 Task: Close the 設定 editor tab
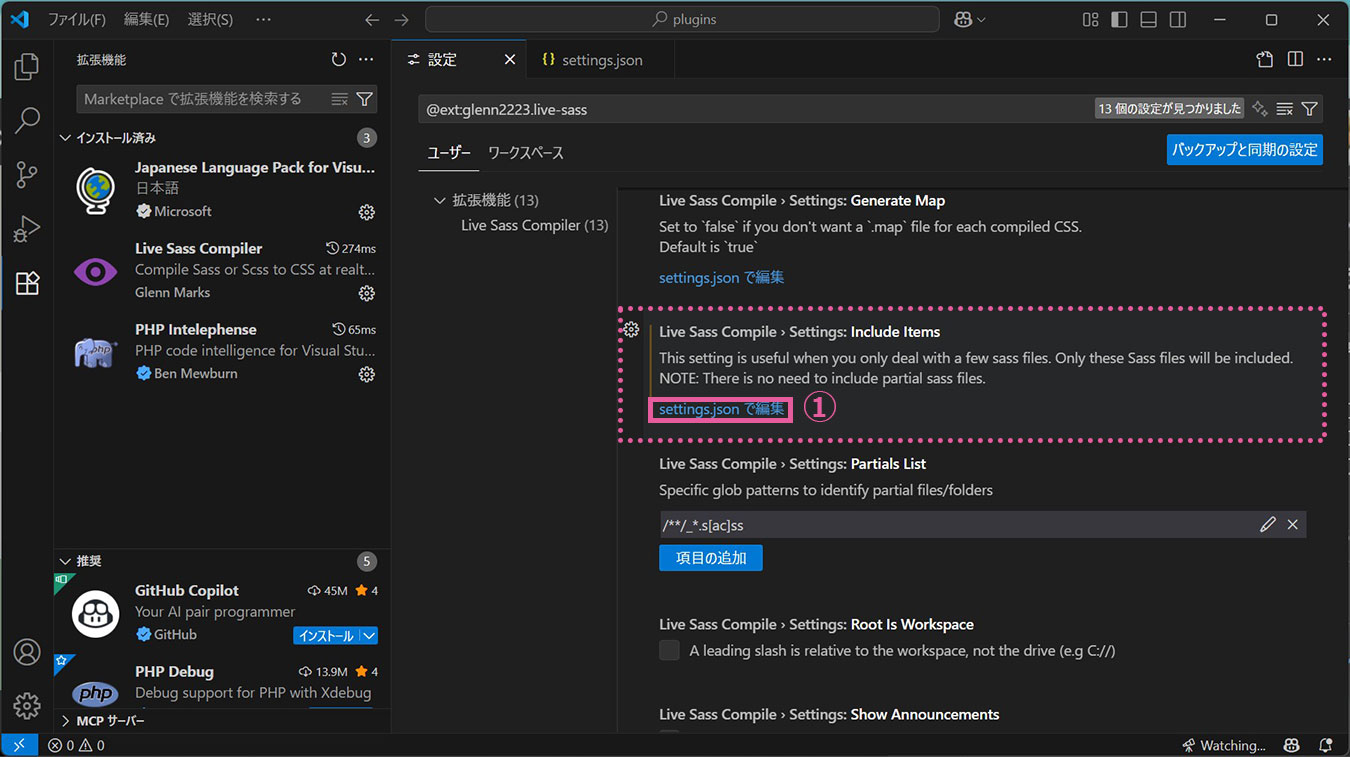[x=509, y=60]
